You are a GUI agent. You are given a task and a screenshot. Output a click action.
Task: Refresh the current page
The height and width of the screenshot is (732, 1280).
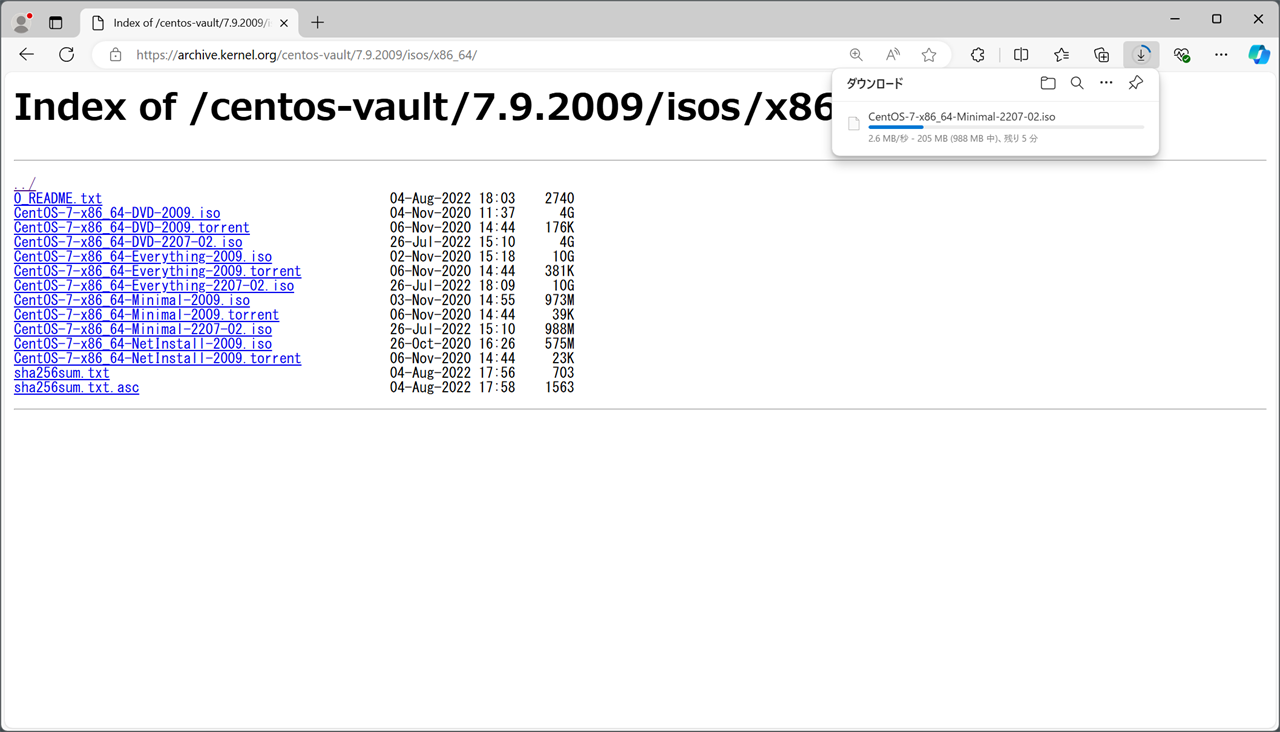(67, 55)
